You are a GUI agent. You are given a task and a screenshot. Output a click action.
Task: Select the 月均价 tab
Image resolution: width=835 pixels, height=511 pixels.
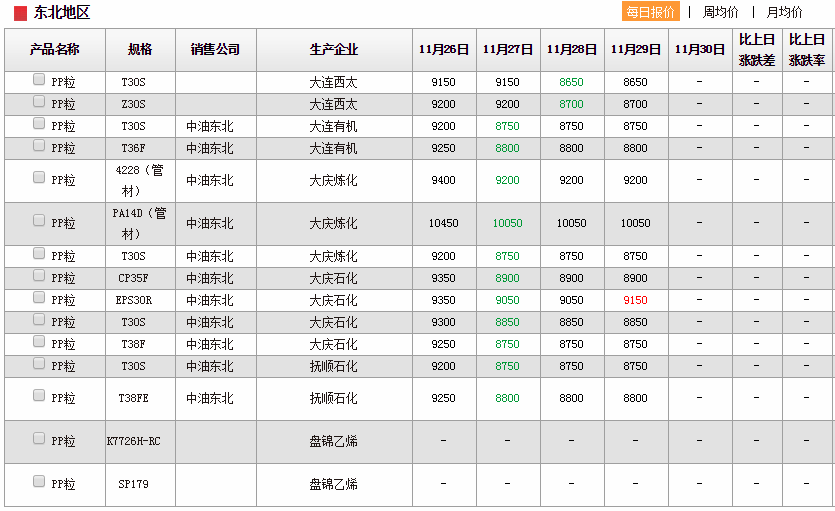click(x=784, y=12)
